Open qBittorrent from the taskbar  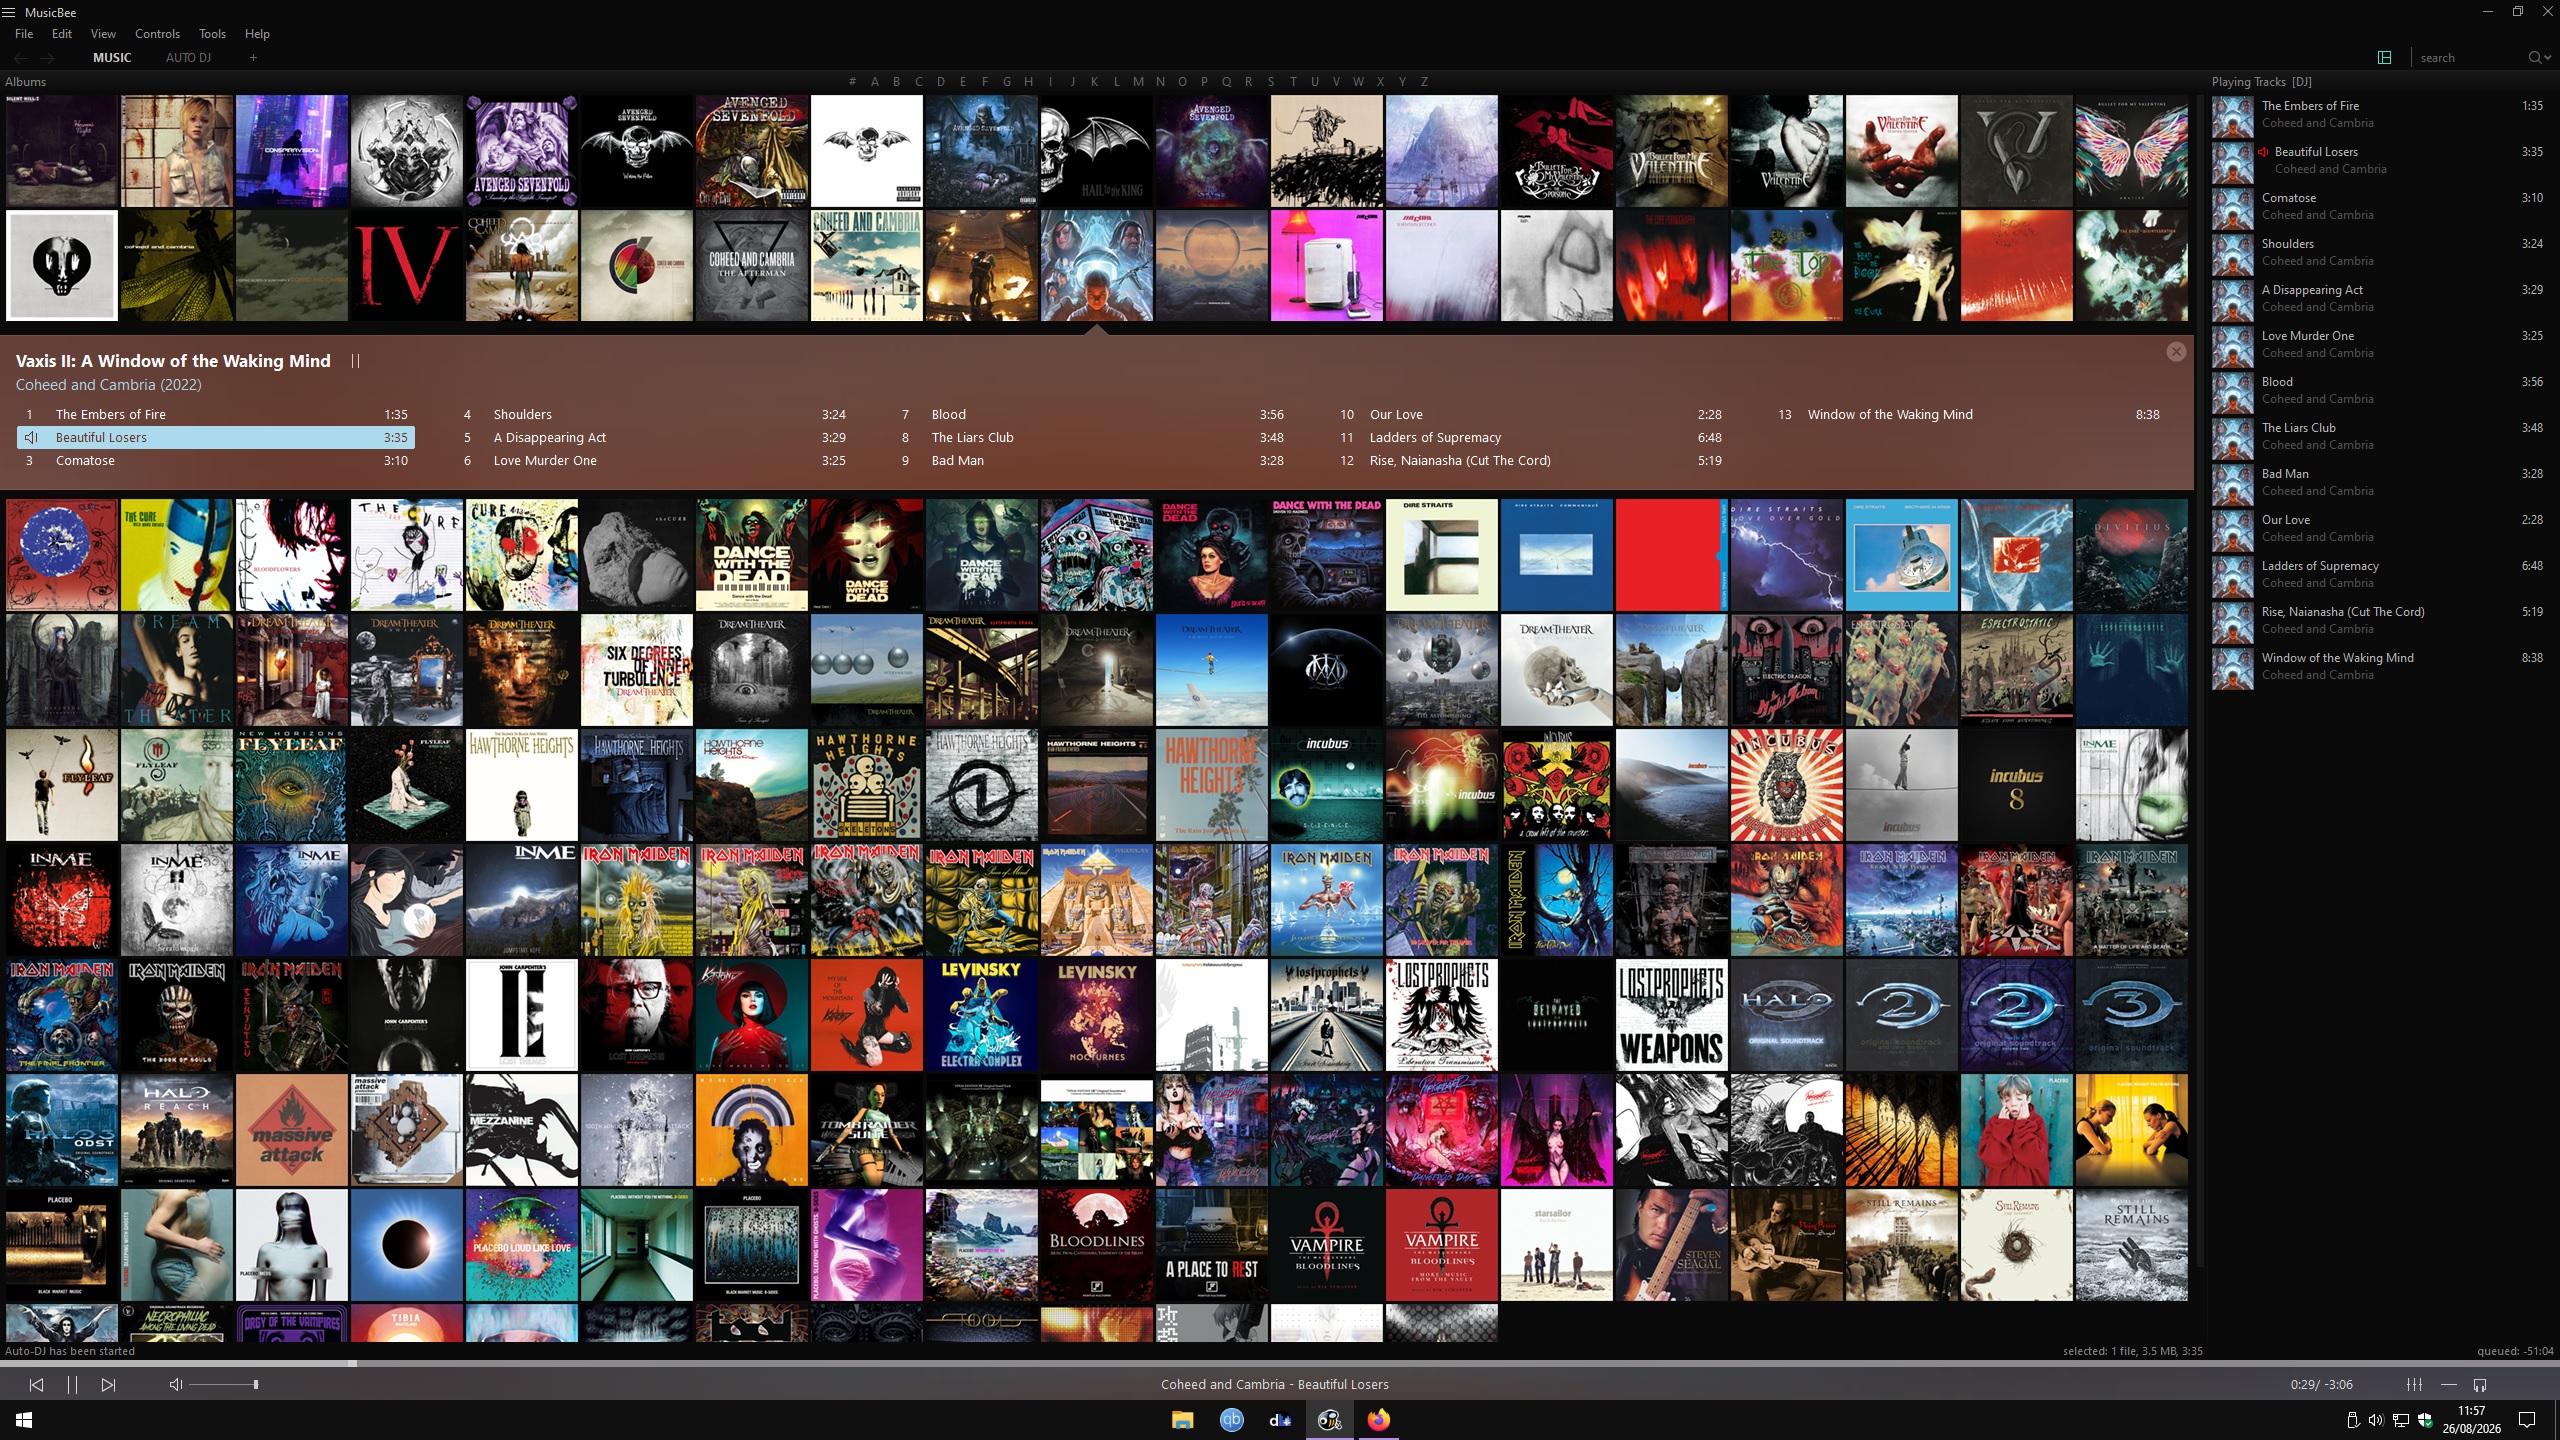coord(1231,1420)
